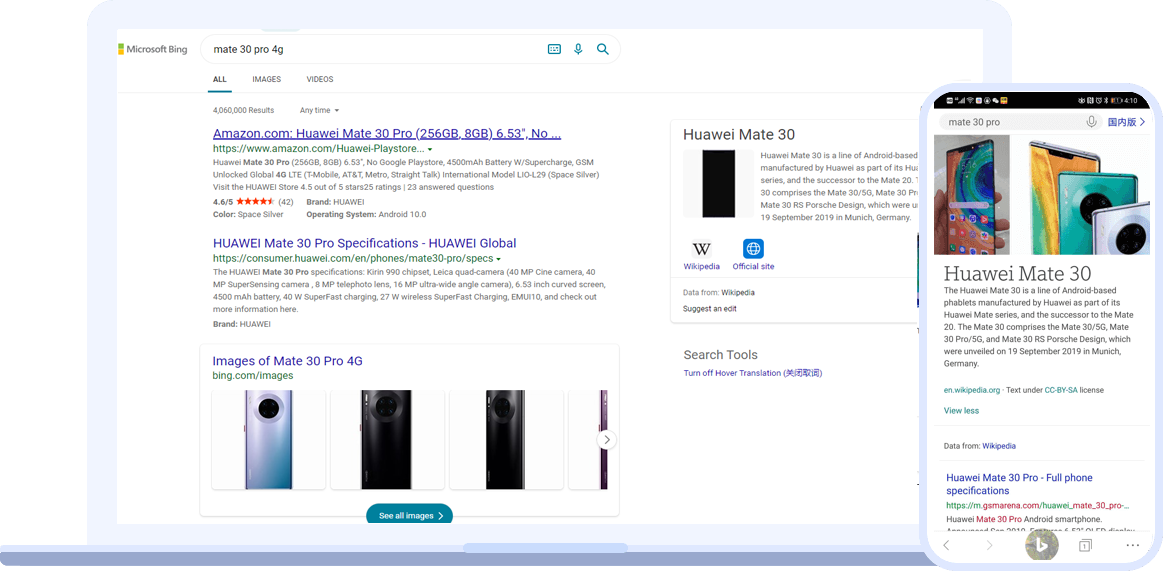Tap the Bing button in mobile toolbar
Screen dimensions: 1163x571
click(1041, 545)
